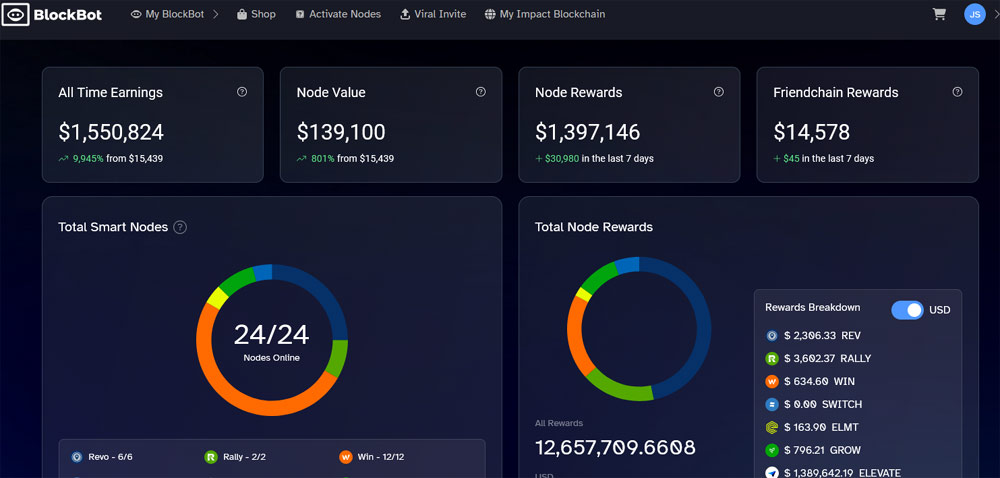Show help for Total Smart Nodes
The image size is (1000, 478).
pyautogui.click(x=180, y=227)
